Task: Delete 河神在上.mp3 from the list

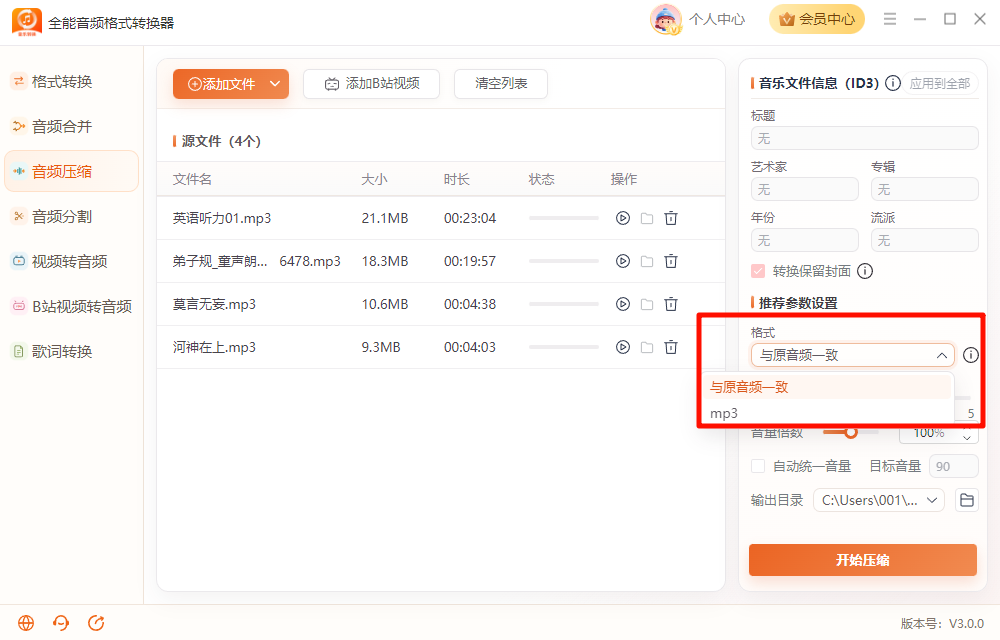Action: click(x=671, y=347)
